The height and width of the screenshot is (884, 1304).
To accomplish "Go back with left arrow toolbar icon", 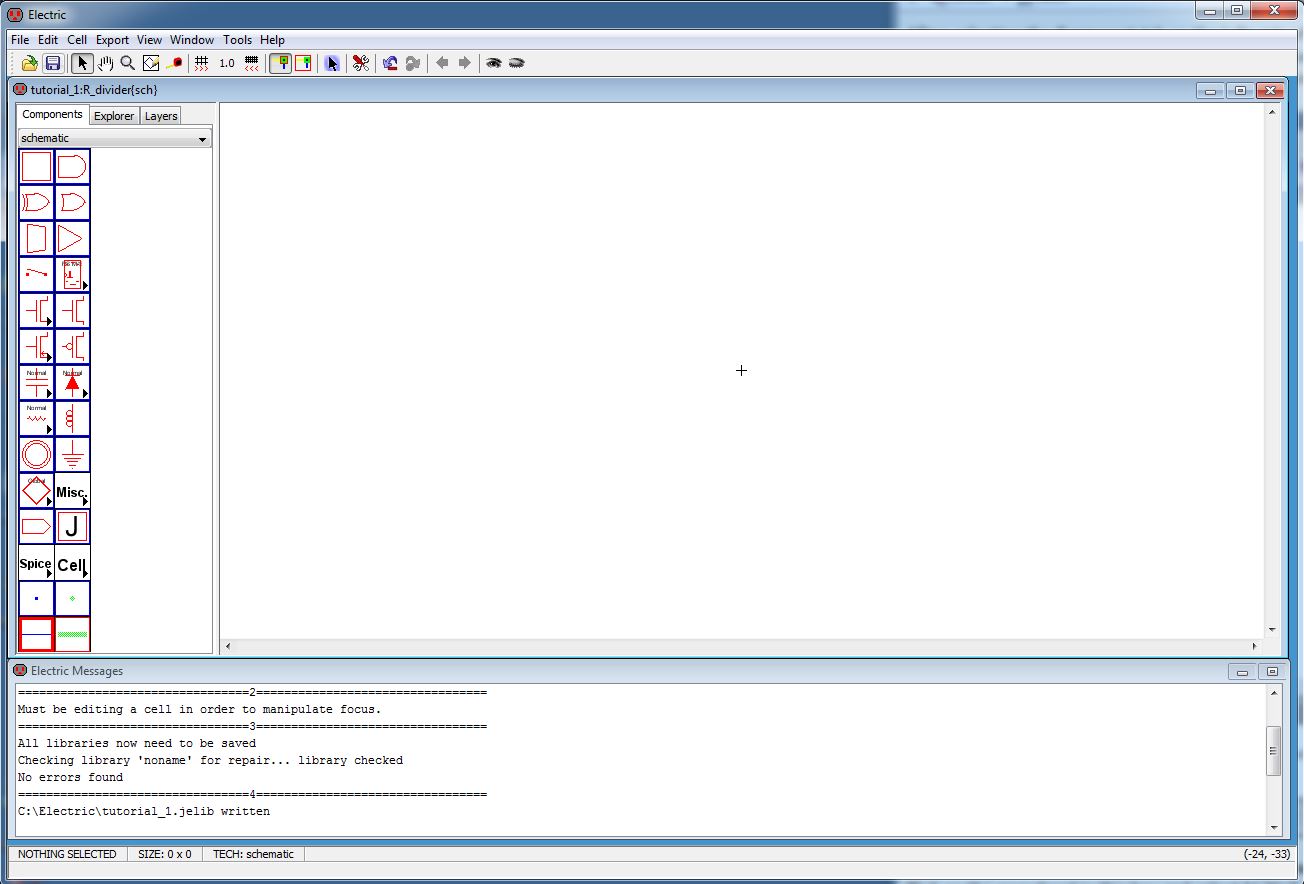I will [442, 63].
